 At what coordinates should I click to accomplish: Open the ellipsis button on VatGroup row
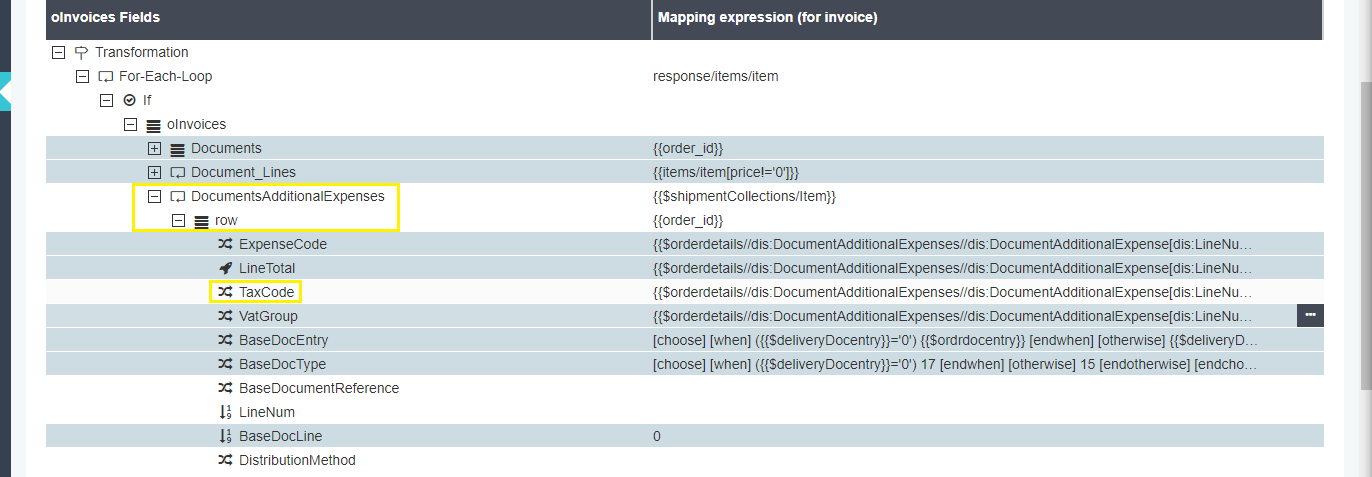click(x=1310, y=316)
